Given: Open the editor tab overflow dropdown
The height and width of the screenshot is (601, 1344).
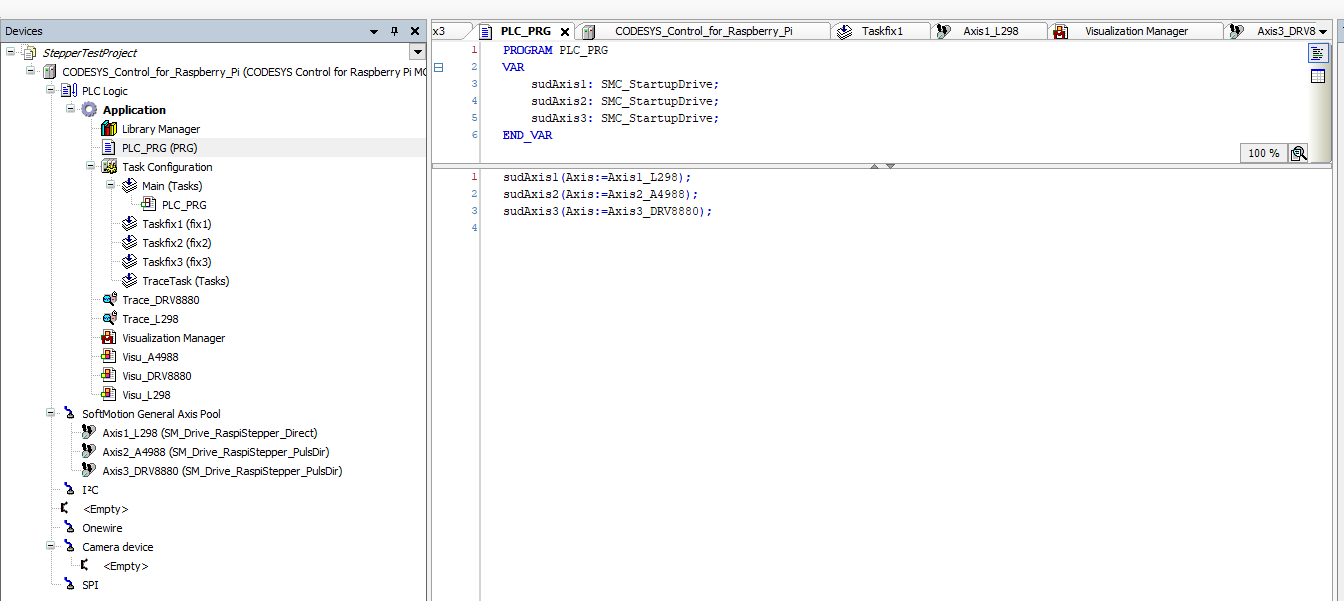Looking at the screenshot, I should coord(1323,32).
